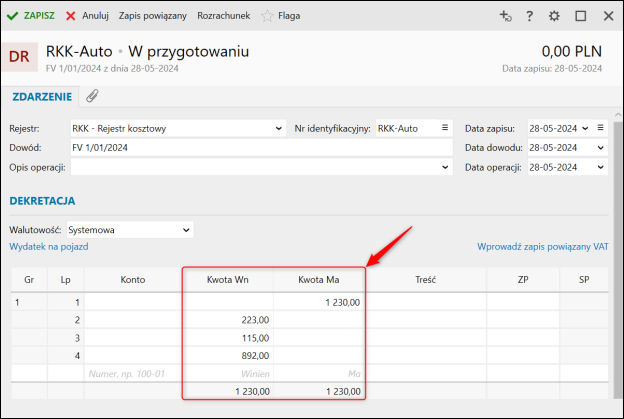Click the Kwota Wn column header

click(x=228, y=280)
